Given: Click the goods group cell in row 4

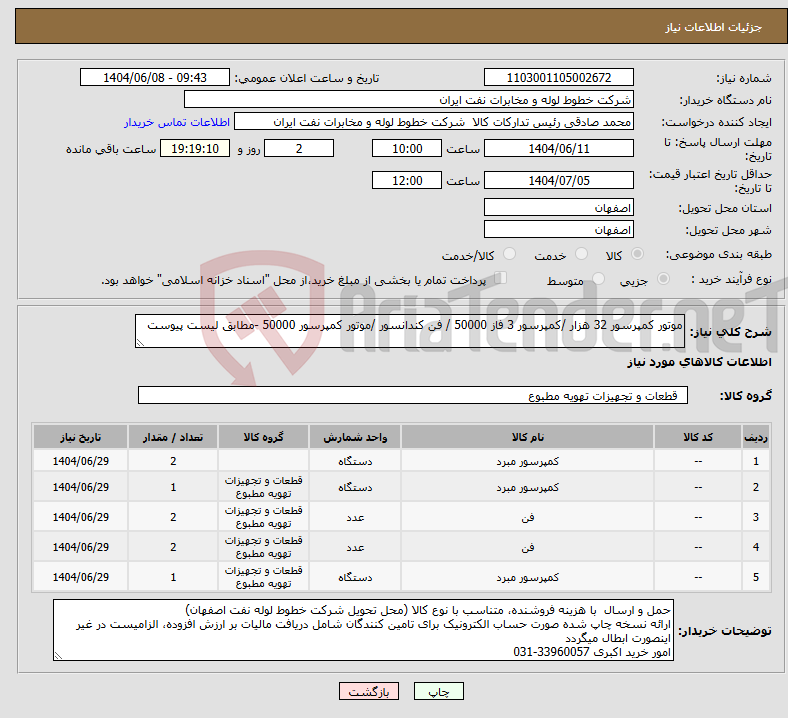Looking at the screenshot, I should click(x=263, y=547).
